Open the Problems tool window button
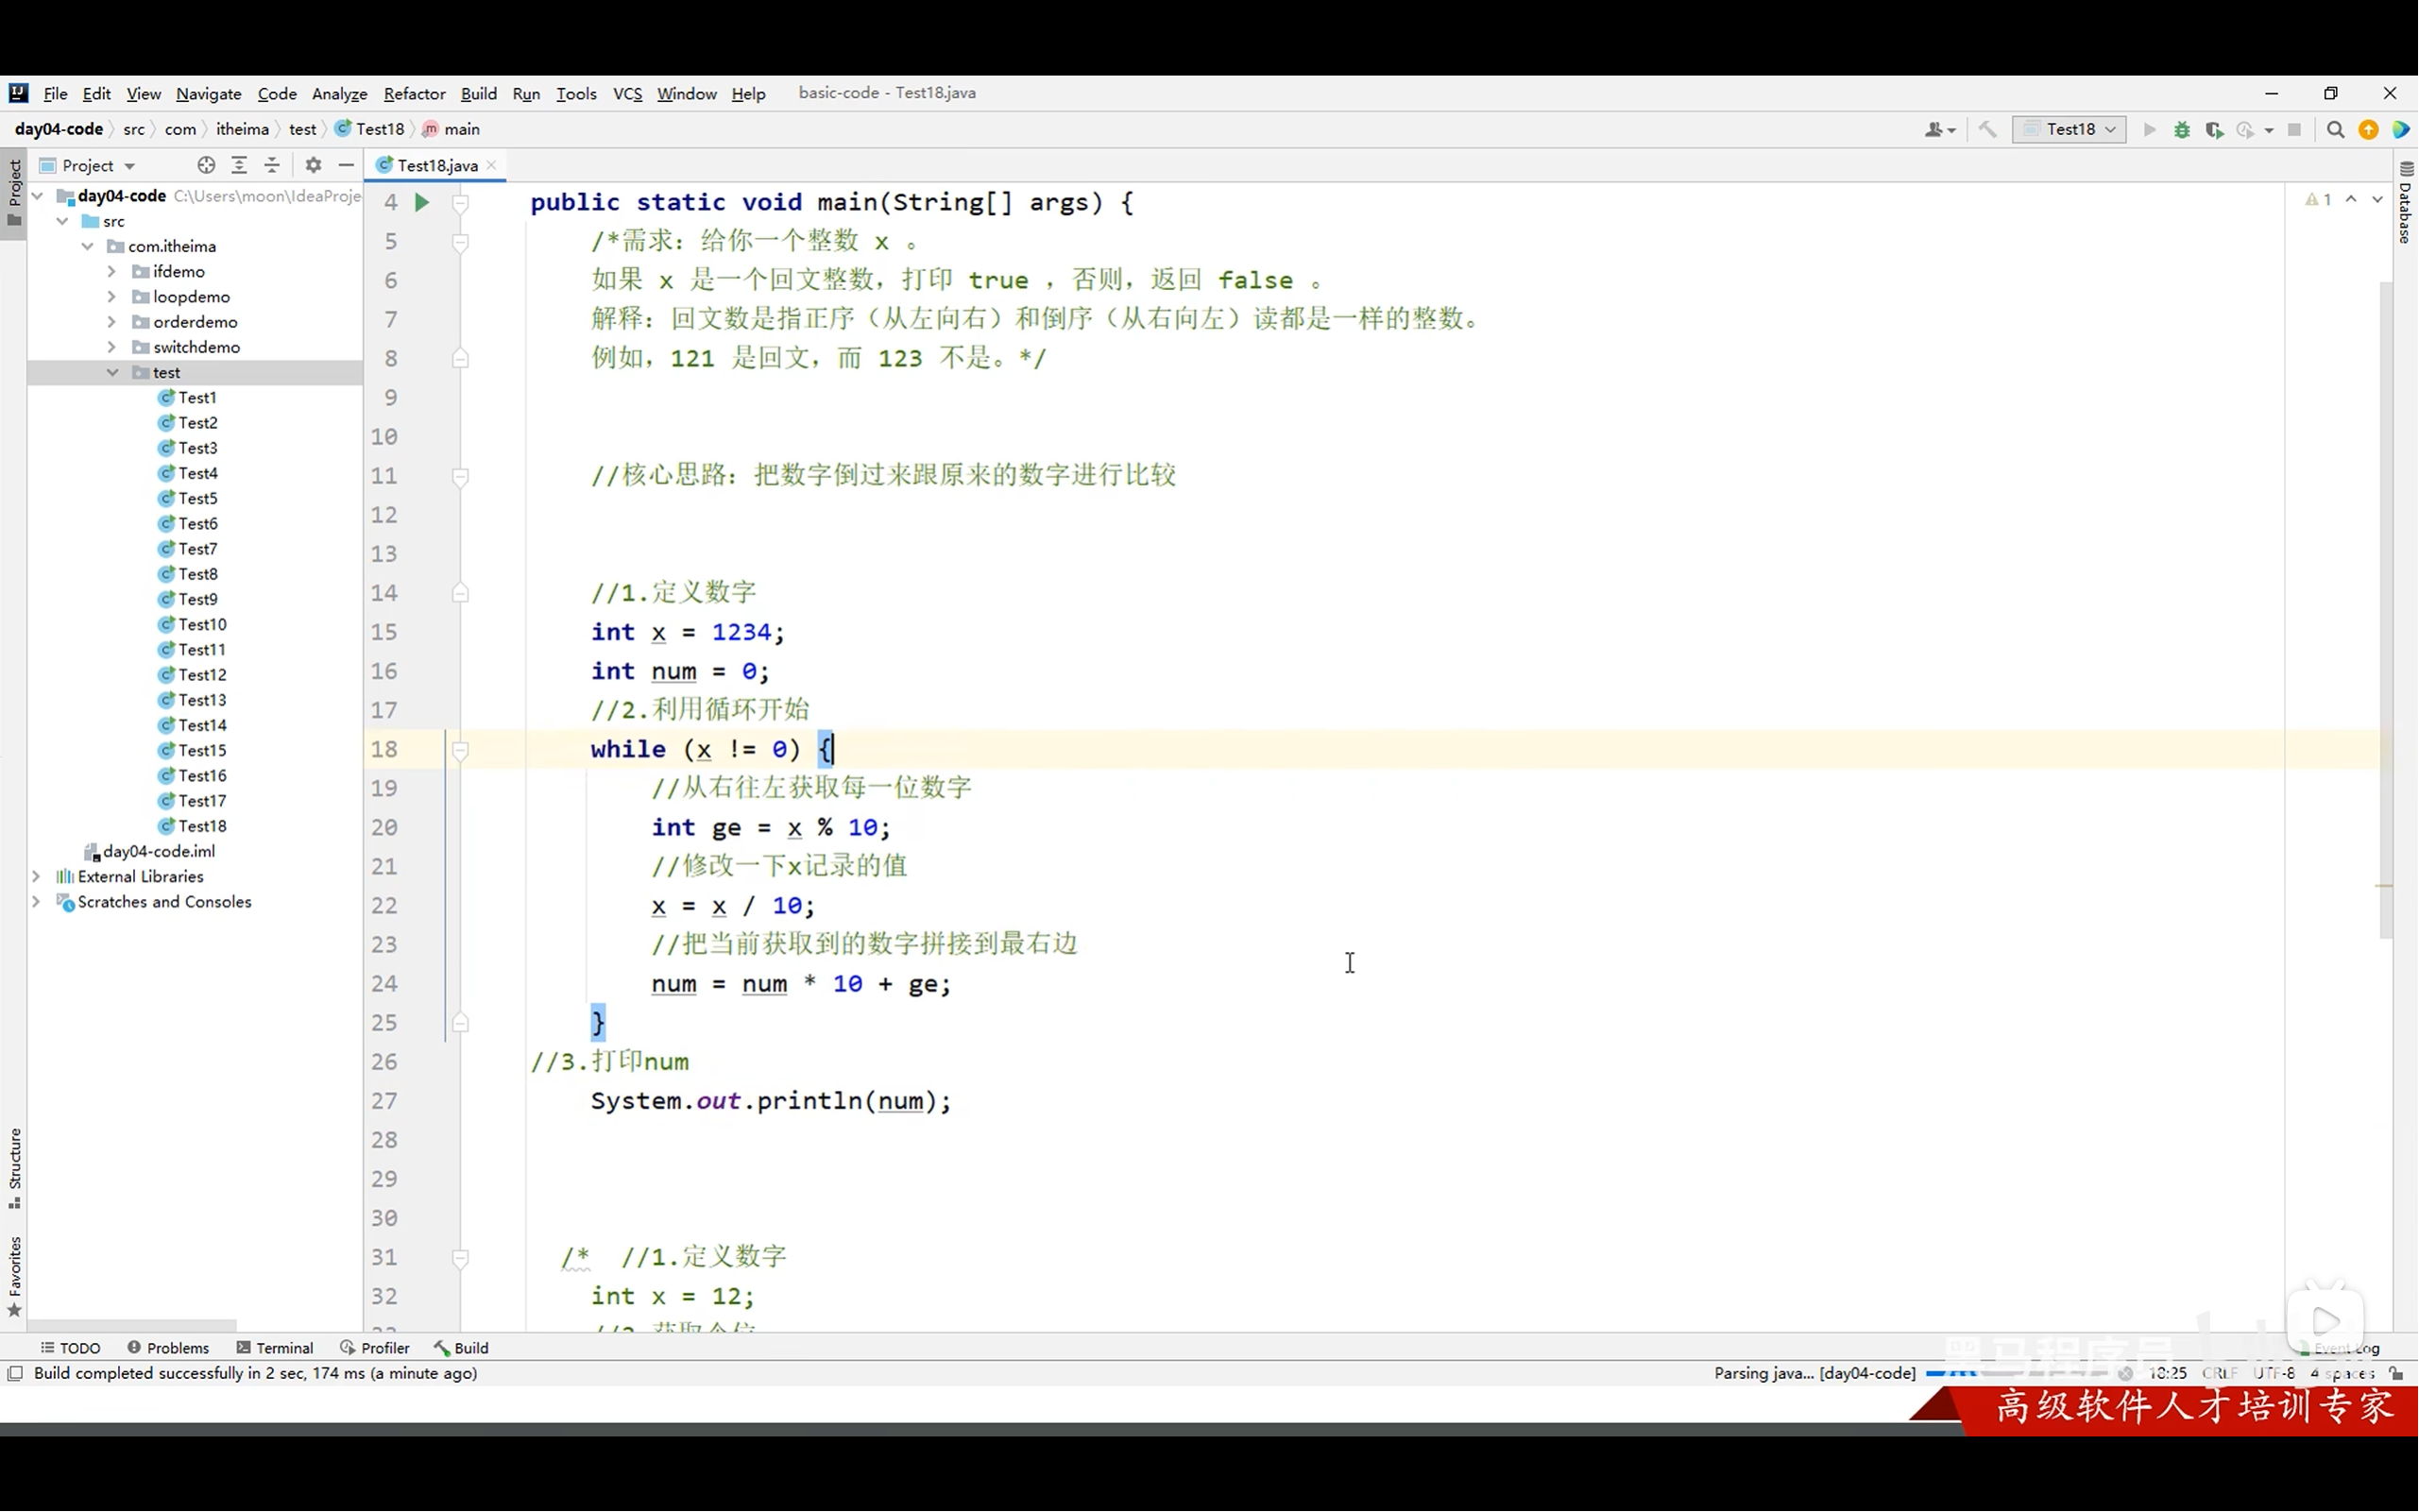Image resolution: width=2419 pixels, height=1512 pixels. tap(168, 1348)
